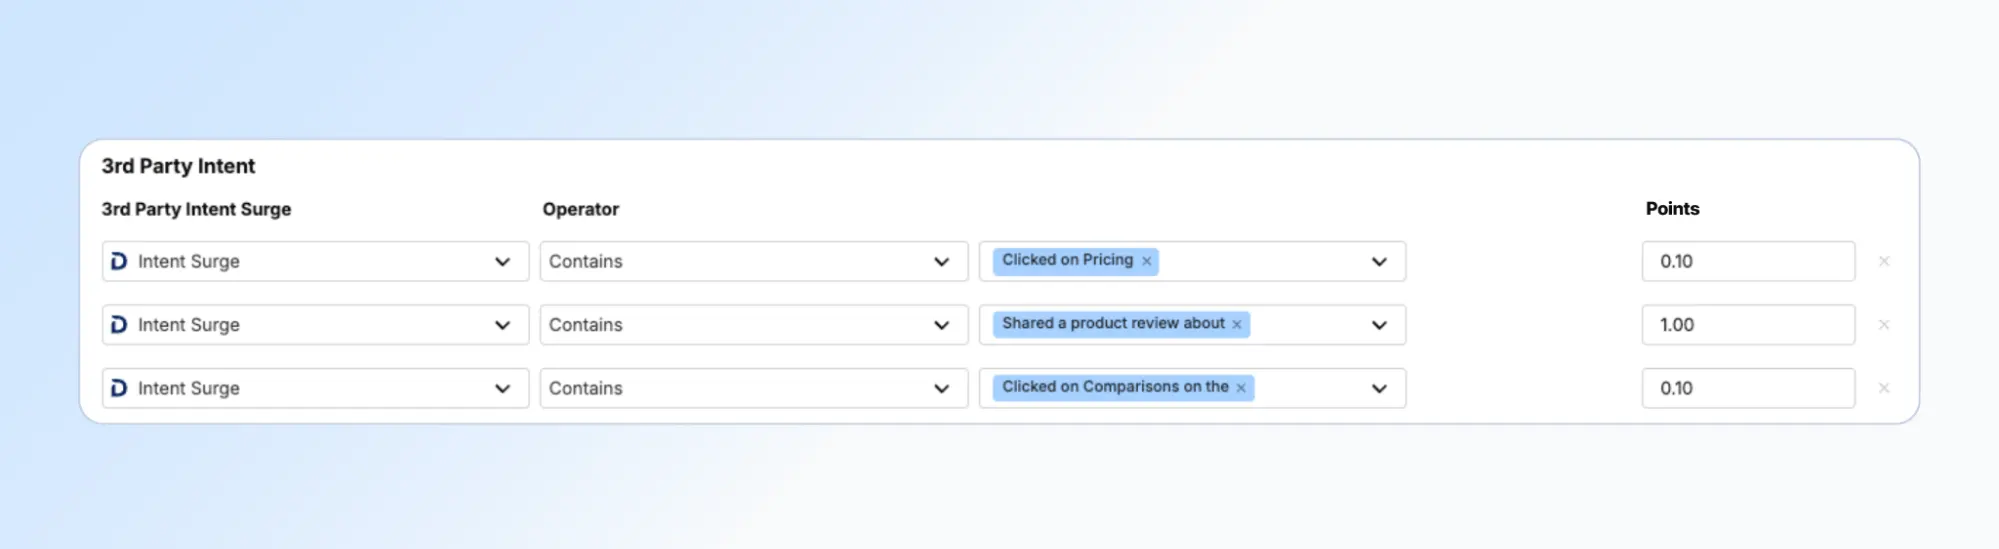The image size is (1999, 549).
Task: Delete the third Intent Surge rule row
Action: 1884,388
